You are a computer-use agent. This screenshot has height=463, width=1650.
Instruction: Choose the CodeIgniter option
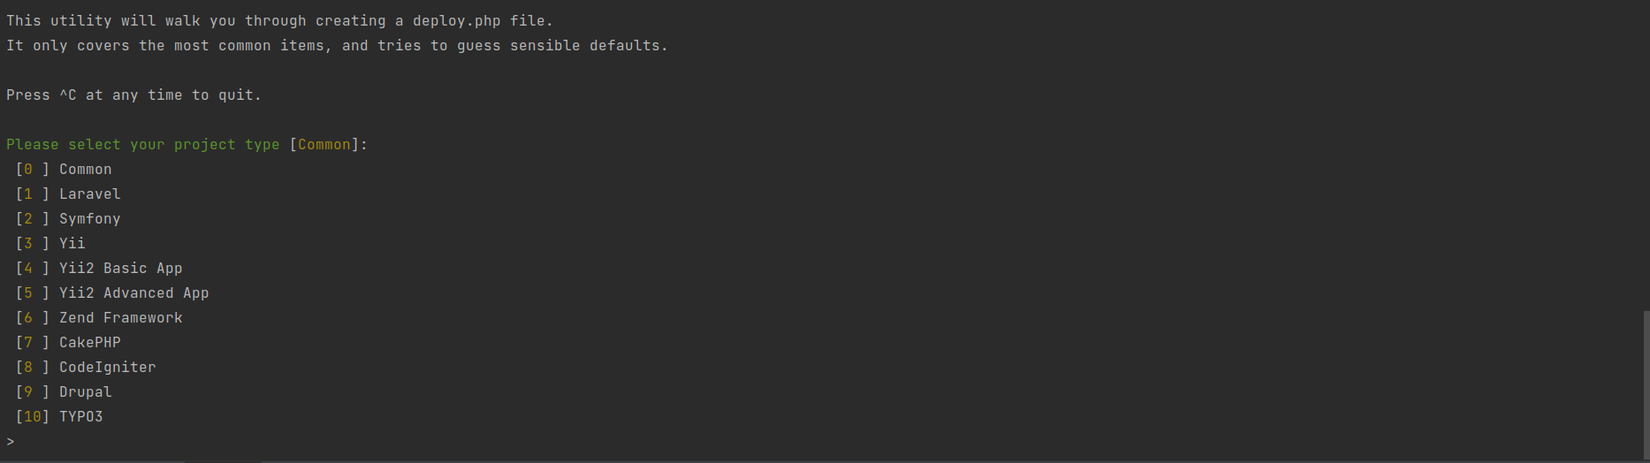coord(107,368)
